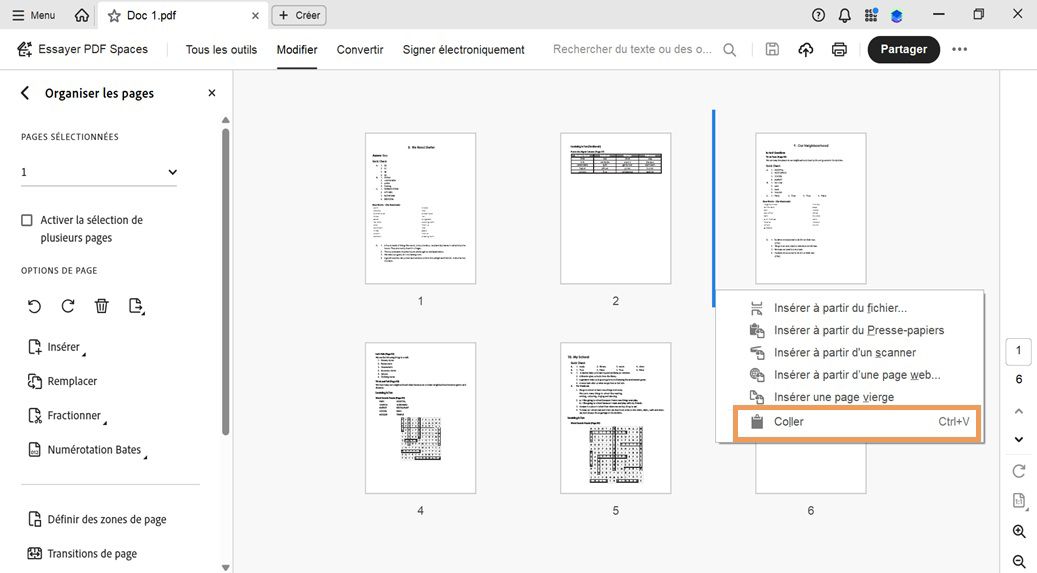Image resolution: width=1037 pixels, height=573 pixels.
Task: Click the search magnifier icon
Action: pos(729,50)
